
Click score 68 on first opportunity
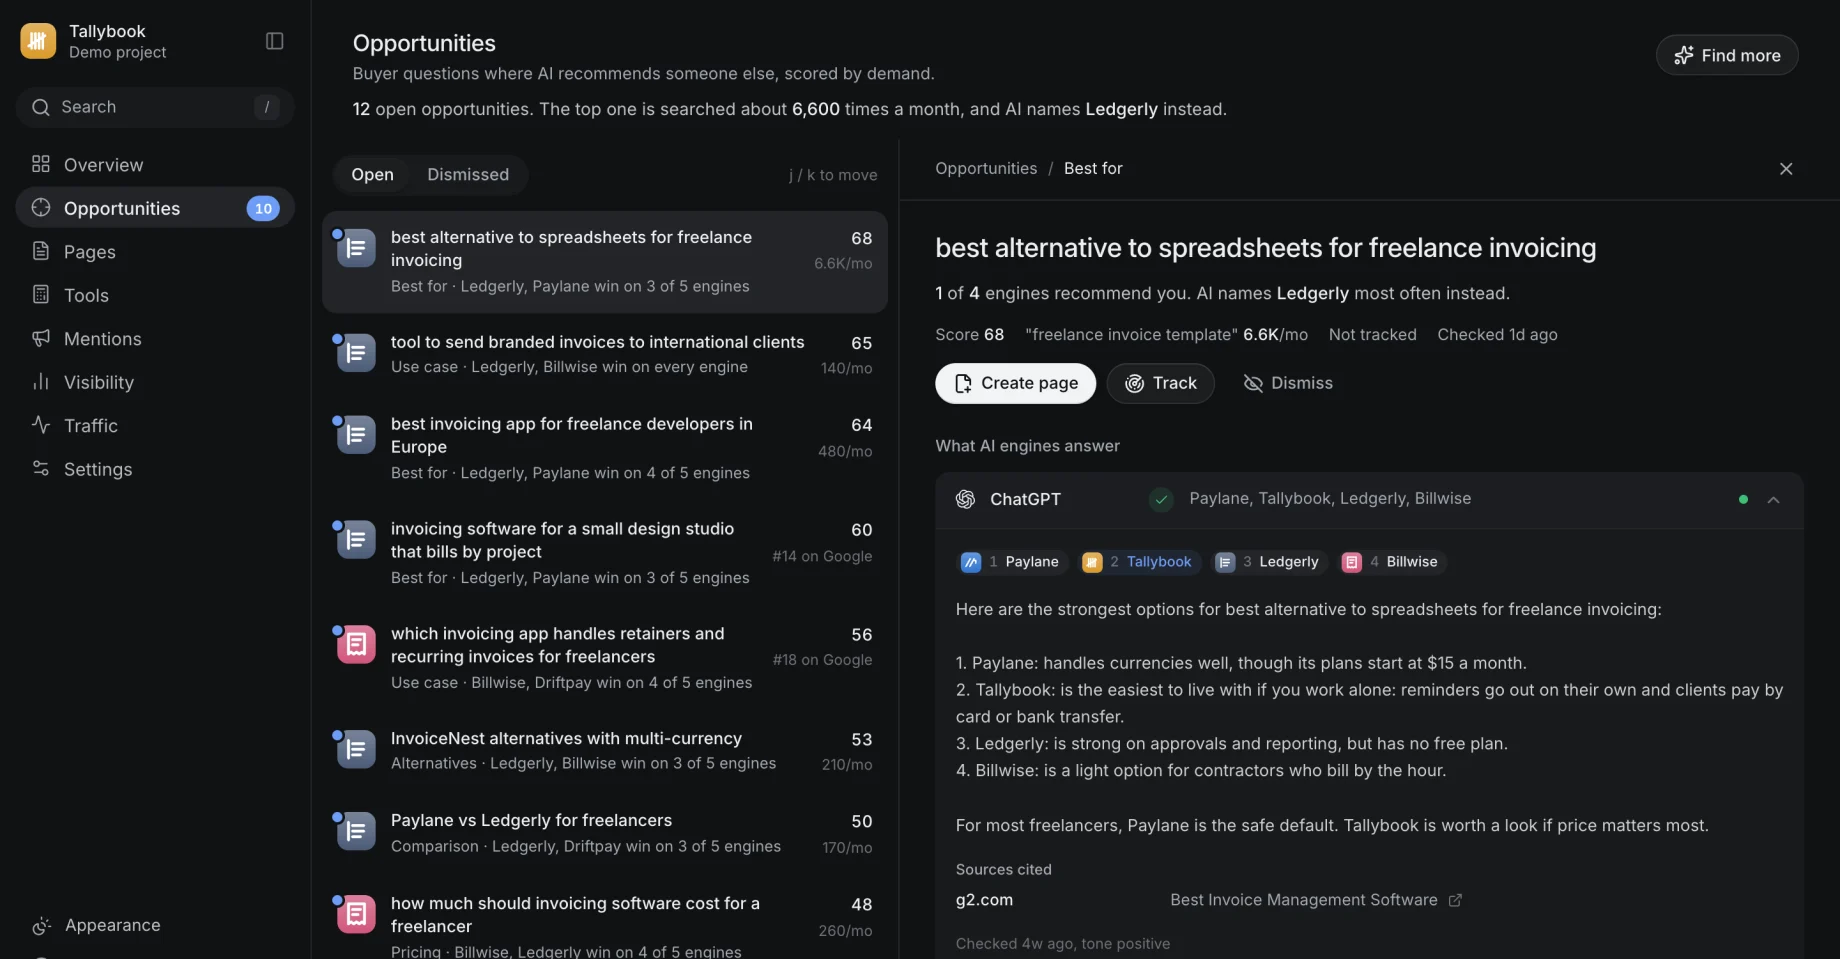coord(862,238)
